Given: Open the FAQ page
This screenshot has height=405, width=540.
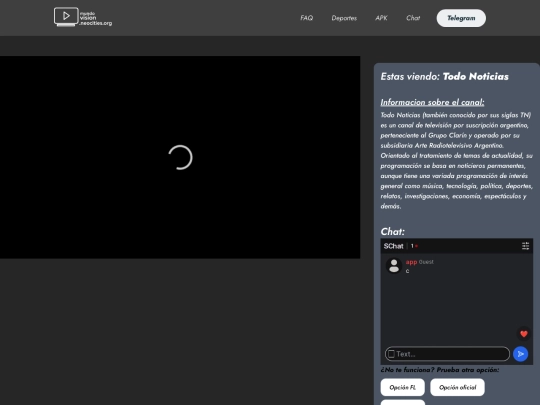Looking at the screenshot, I should point(307,18).
